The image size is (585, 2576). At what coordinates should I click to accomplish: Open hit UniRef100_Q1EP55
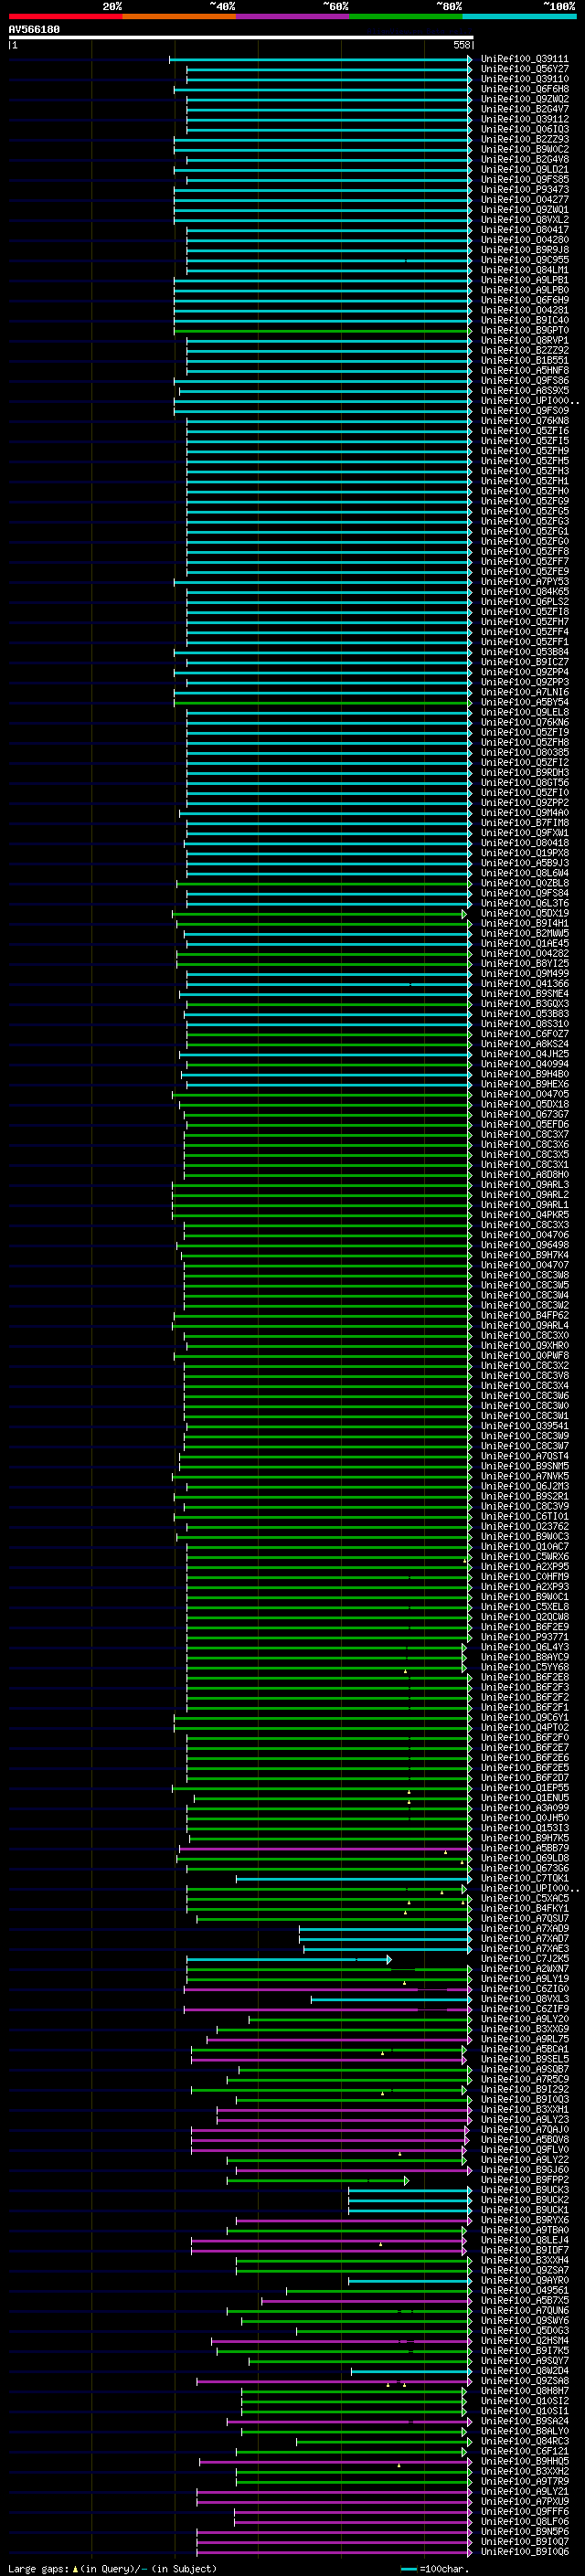point(524,1788)
